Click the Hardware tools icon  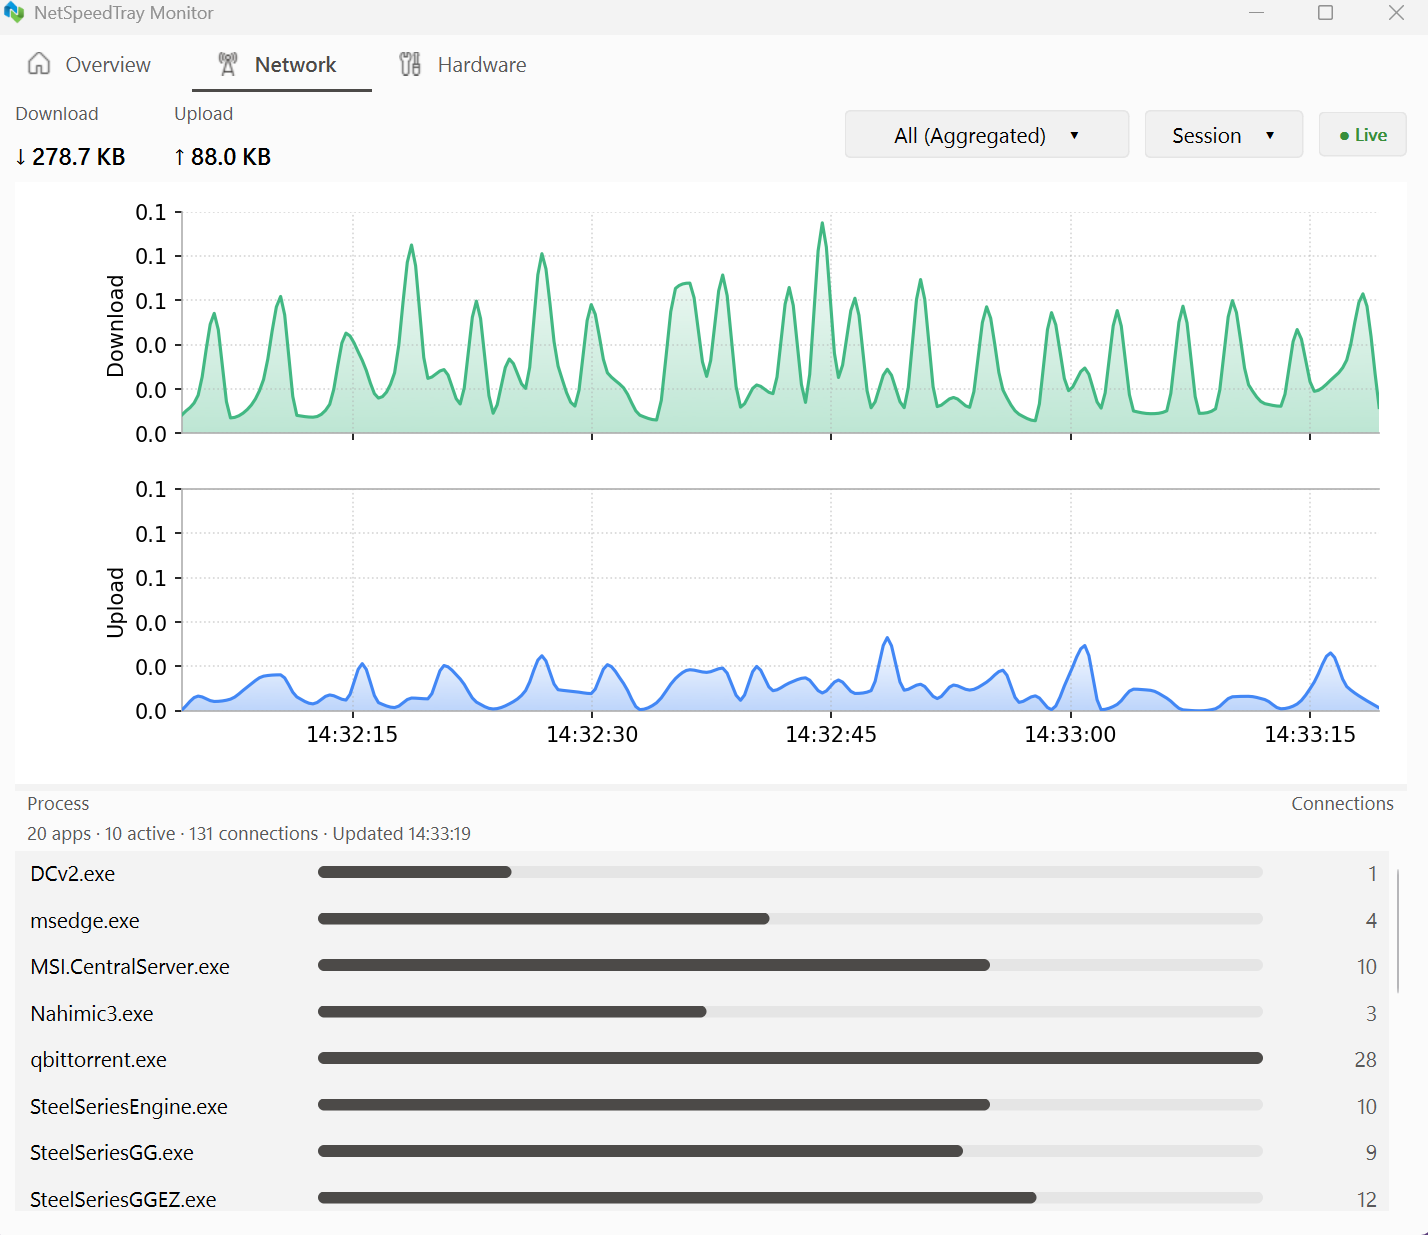point(410,64)
